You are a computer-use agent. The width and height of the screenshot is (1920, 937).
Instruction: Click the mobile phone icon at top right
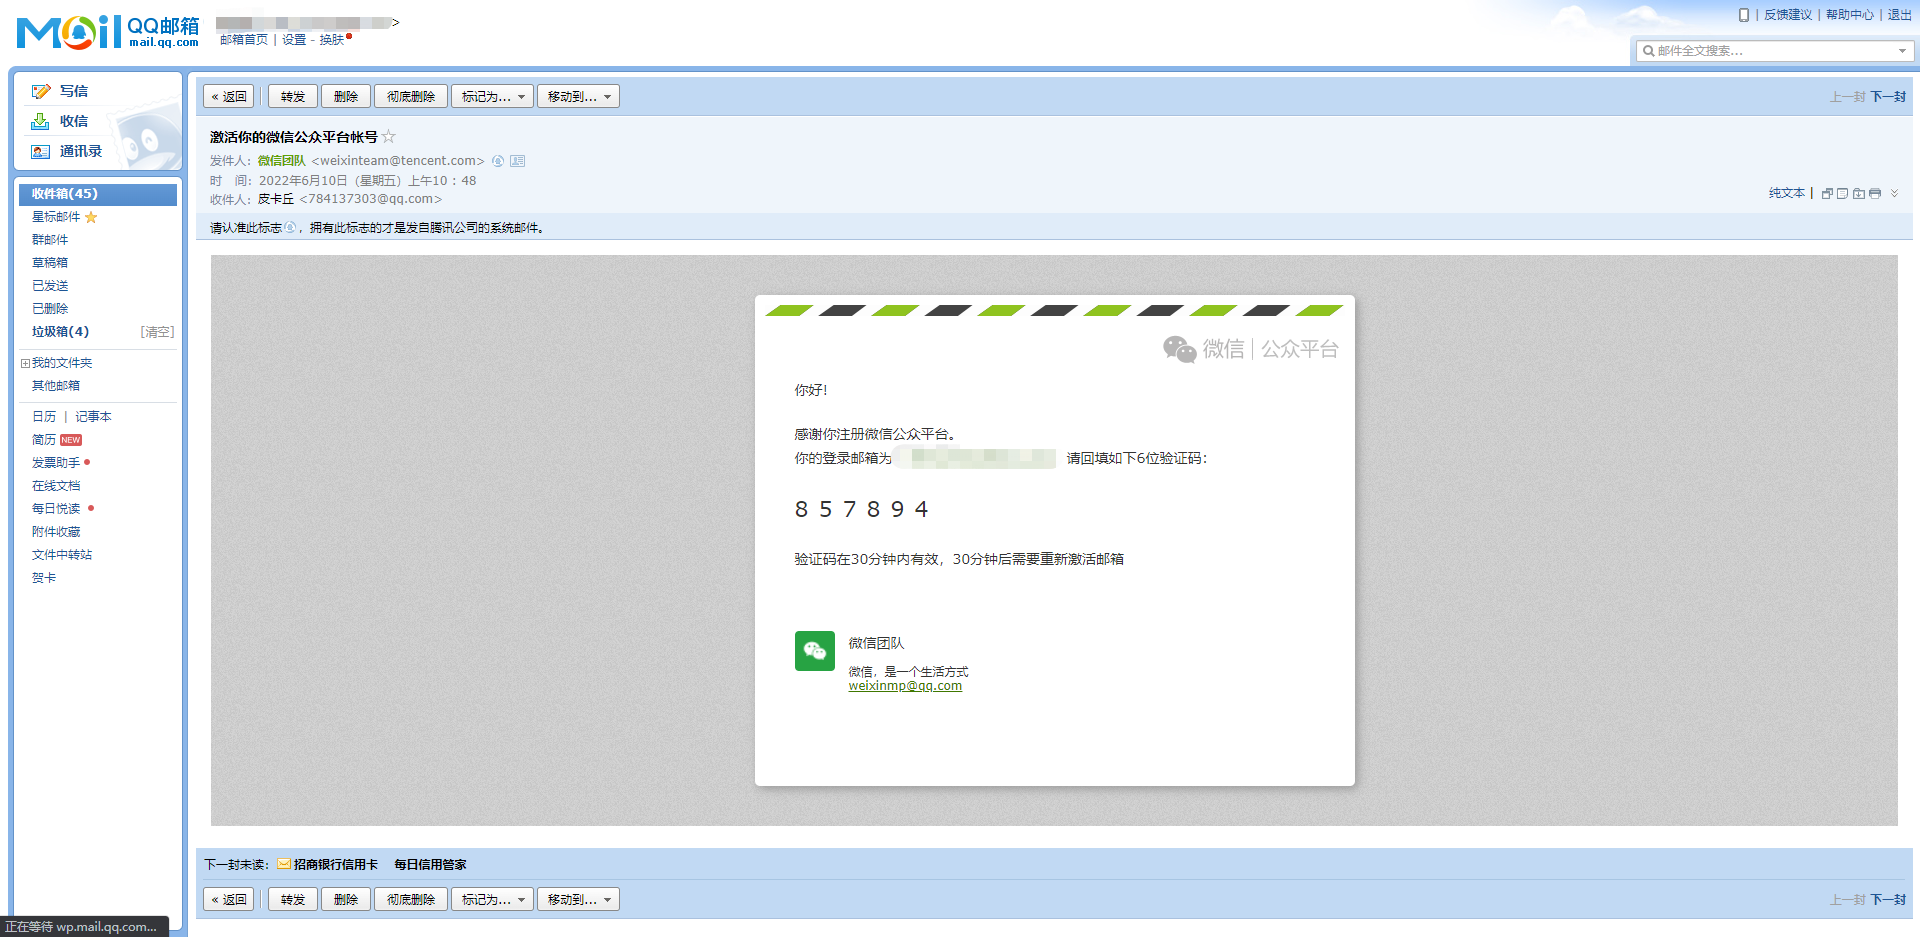tap(1743, 15)
